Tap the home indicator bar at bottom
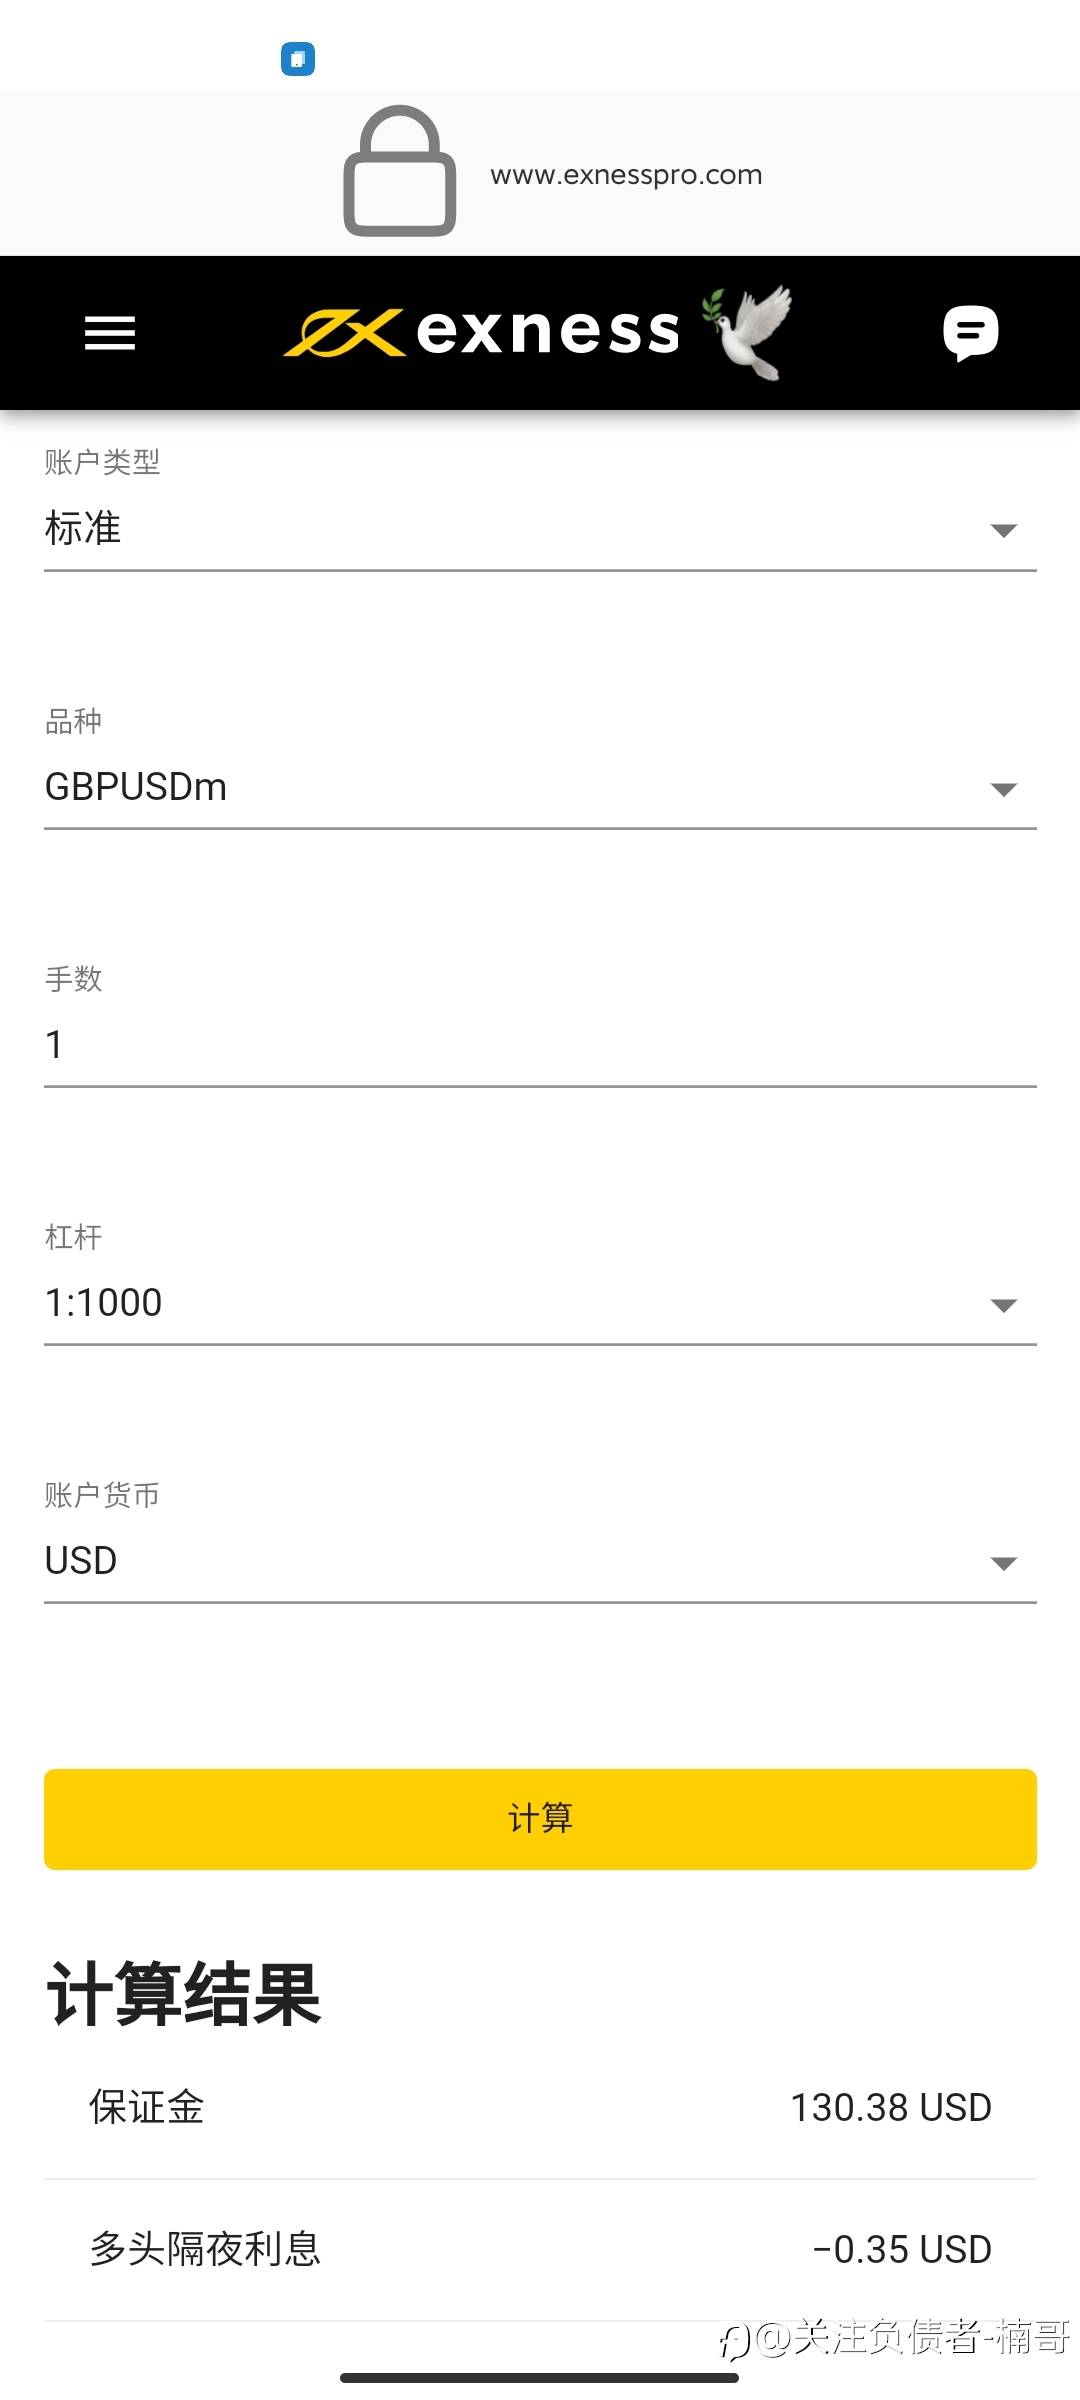1080x2400 pixels. 540,2378
